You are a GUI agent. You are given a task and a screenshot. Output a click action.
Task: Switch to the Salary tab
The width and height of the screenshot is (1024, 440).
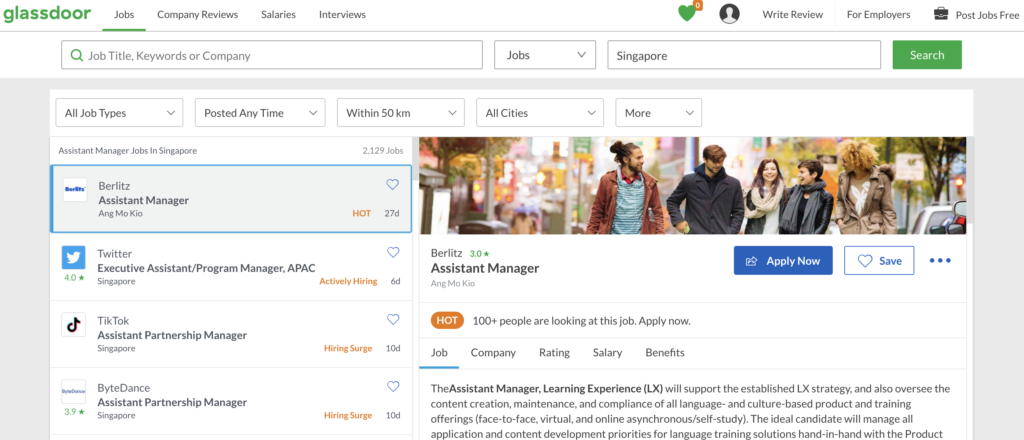(607, 353)
